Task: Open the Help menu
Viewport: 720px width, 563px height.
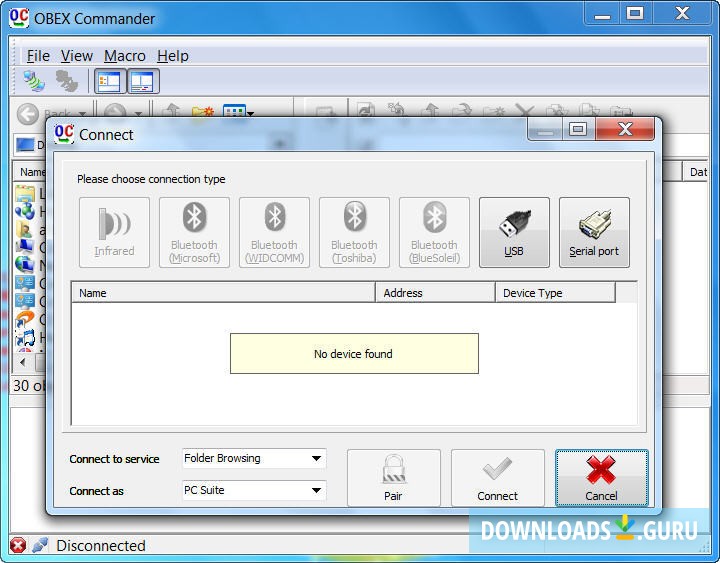Action: [x=173, y=56]
